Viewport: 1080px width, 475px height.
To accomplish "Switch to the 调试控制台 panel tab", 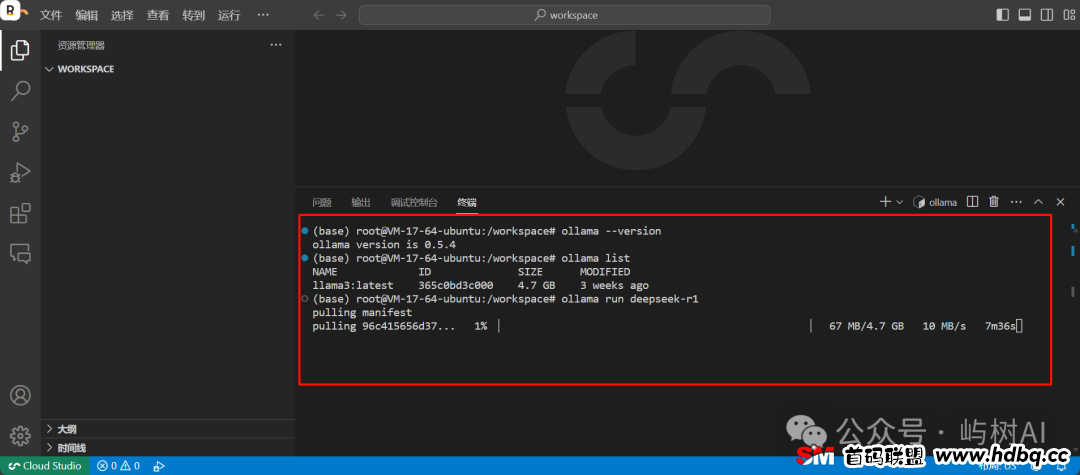I will [414, 202].
